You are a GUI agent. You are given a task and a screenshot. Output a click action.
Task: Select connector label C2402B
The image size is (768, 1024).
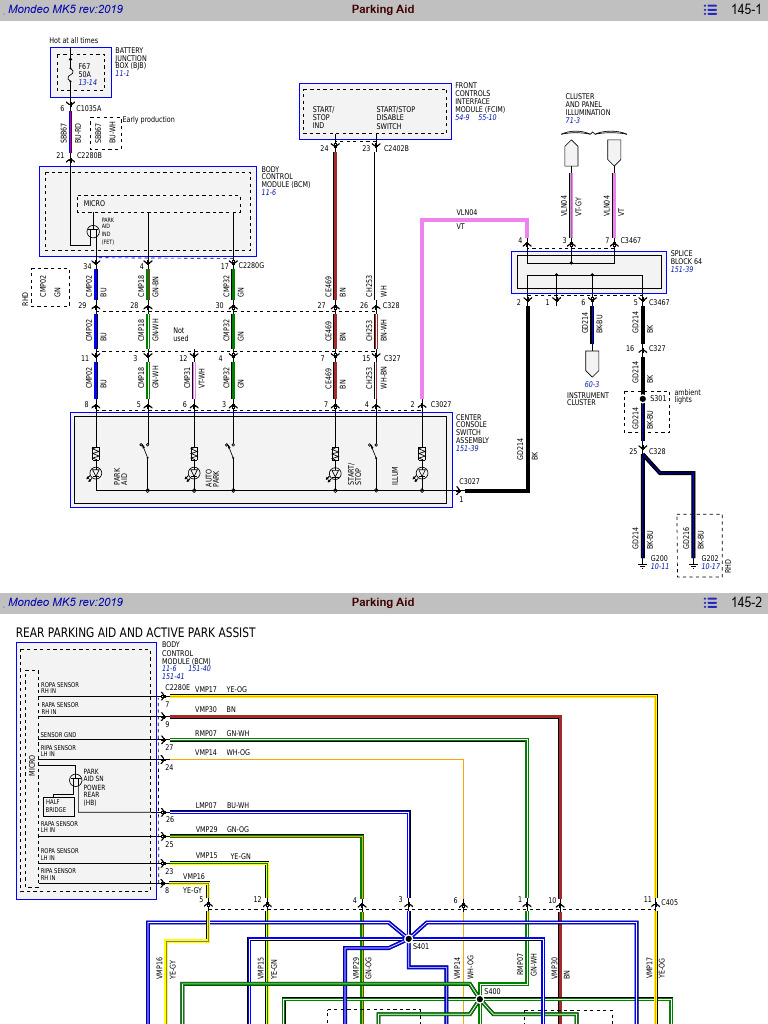[x=396, y=148]
